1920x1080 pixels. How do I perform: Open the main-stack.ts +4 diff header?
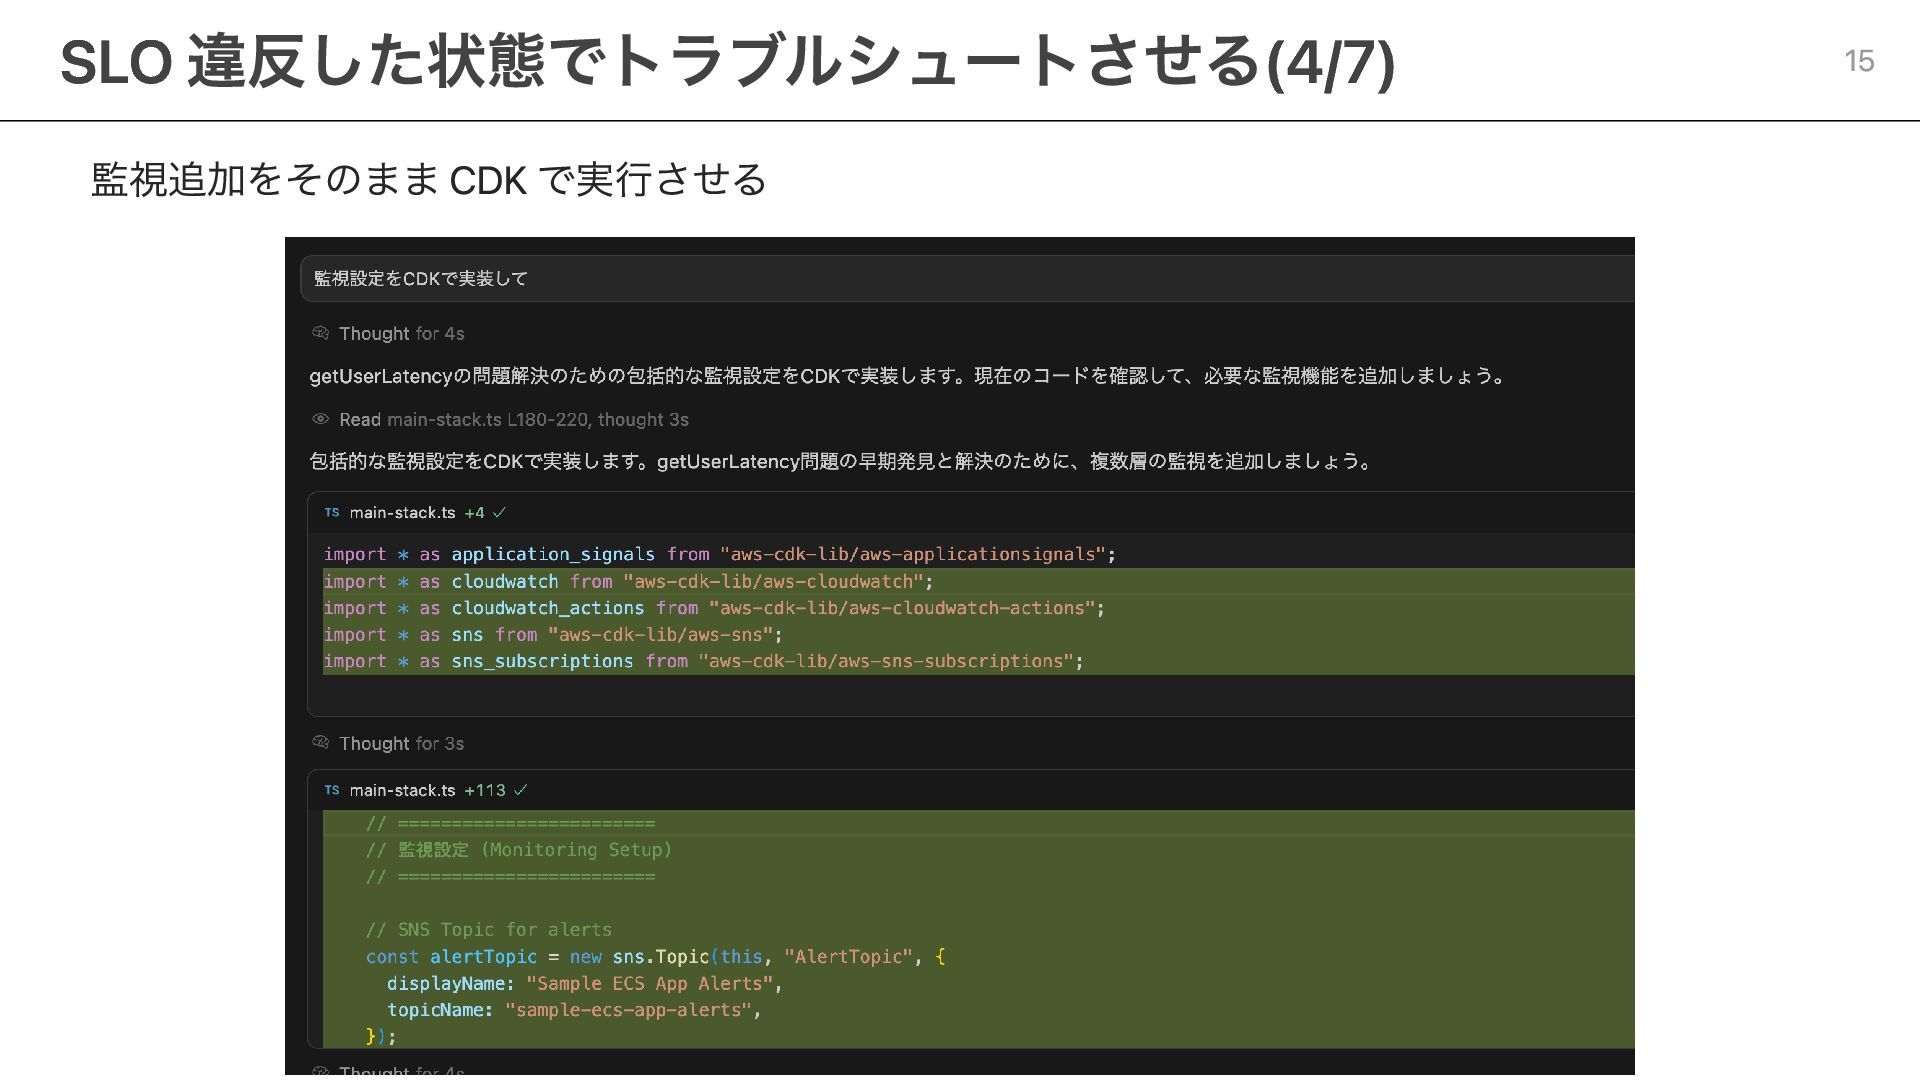click(x=971, y=512)
